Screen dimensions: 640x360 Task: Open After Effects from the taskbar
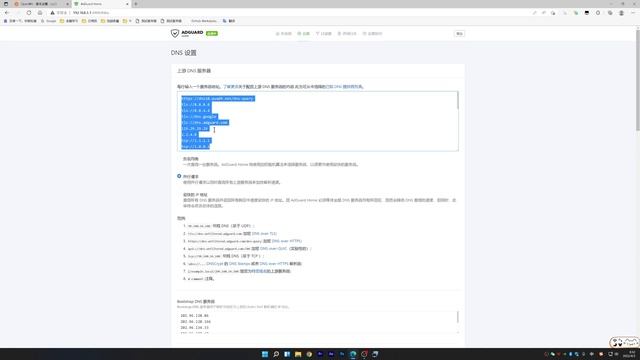tap(331, 354)
